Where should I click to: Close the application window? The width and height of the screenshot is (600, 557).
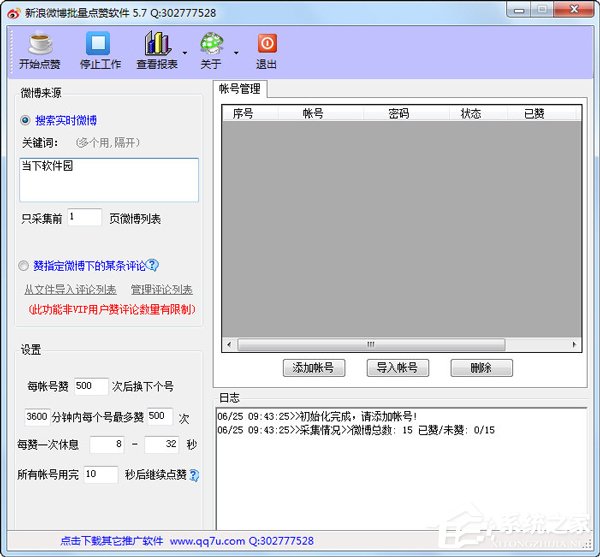tap(574, 9)
